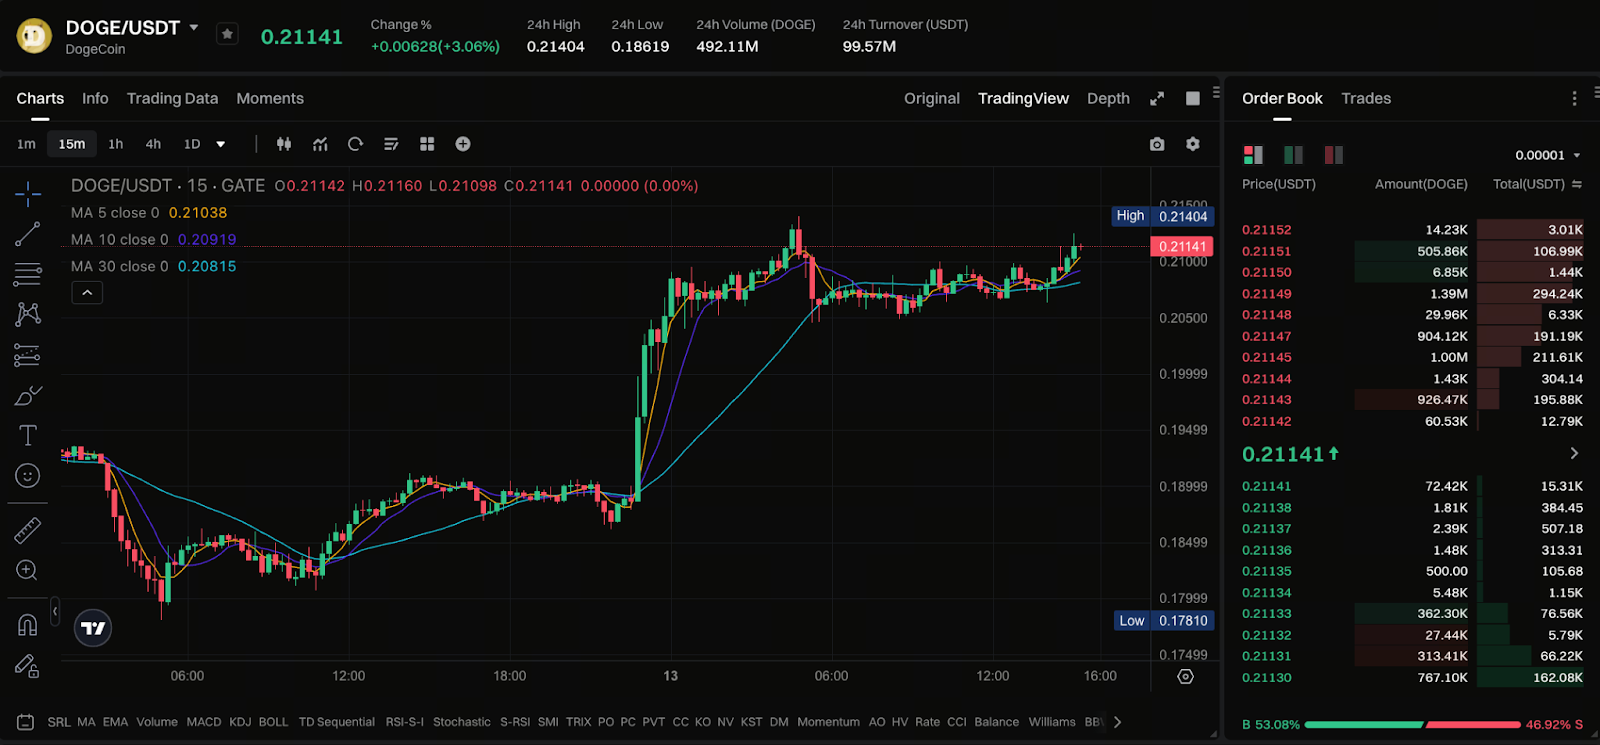Select the ruler measure tool

click(28, 530)
